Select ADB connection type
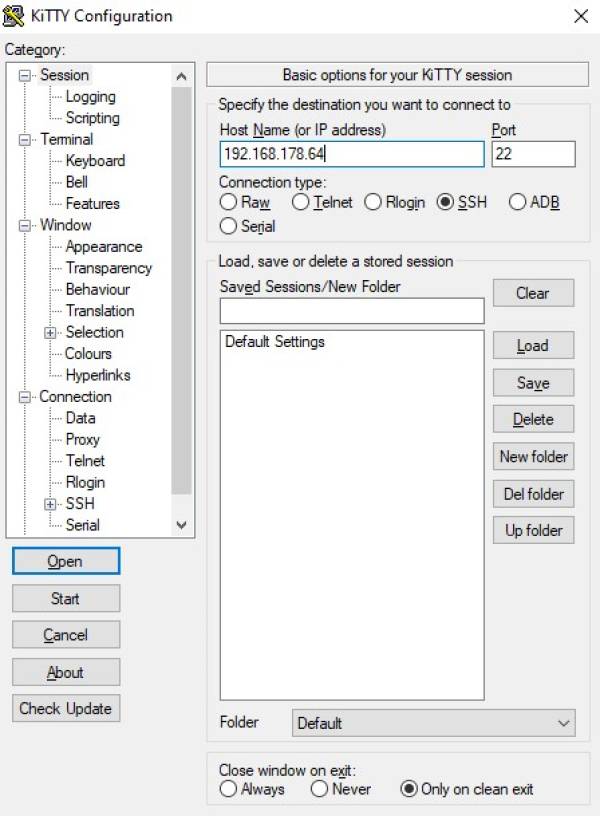The image size is (600, 816). [x=517, y=202]
